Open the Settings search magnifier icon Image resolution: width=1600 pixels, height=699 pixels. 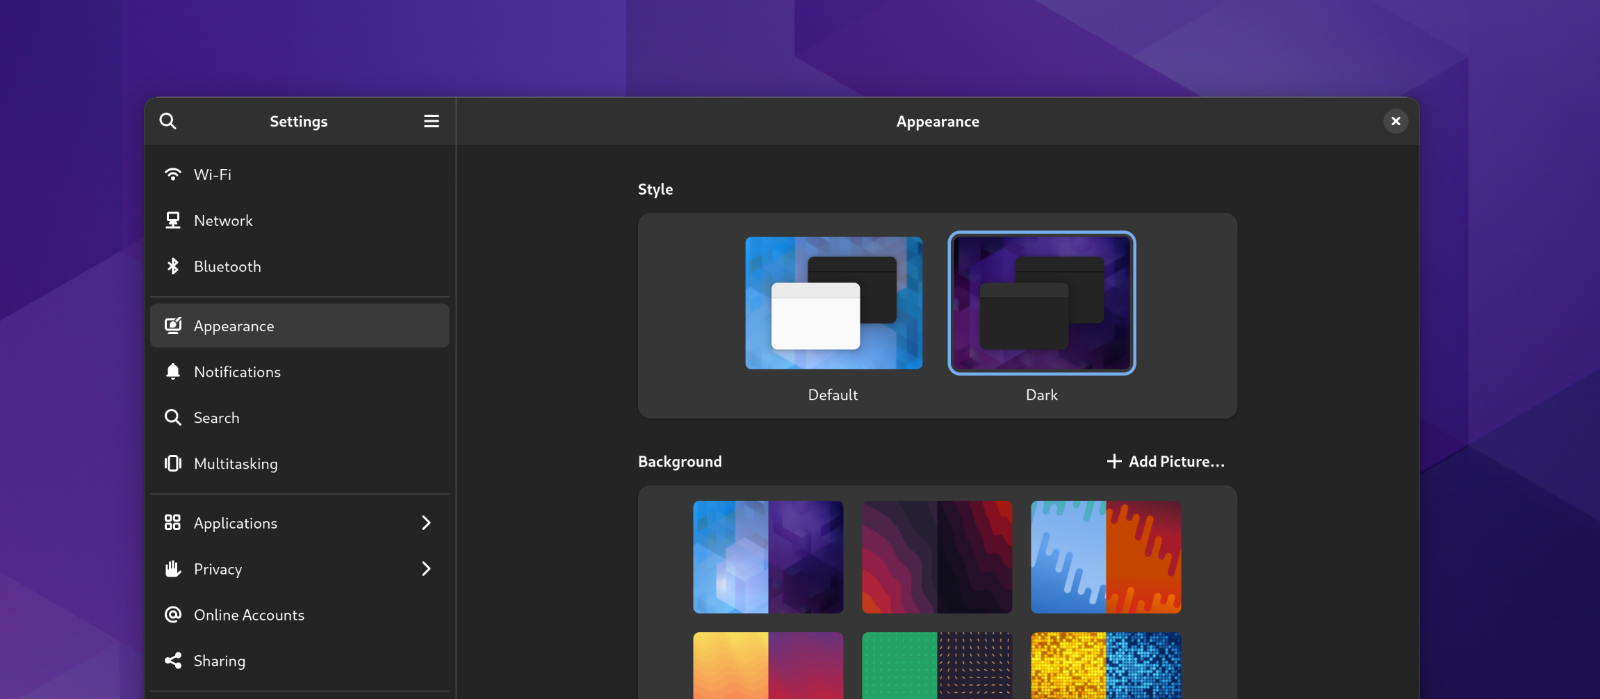coord(168,121)
